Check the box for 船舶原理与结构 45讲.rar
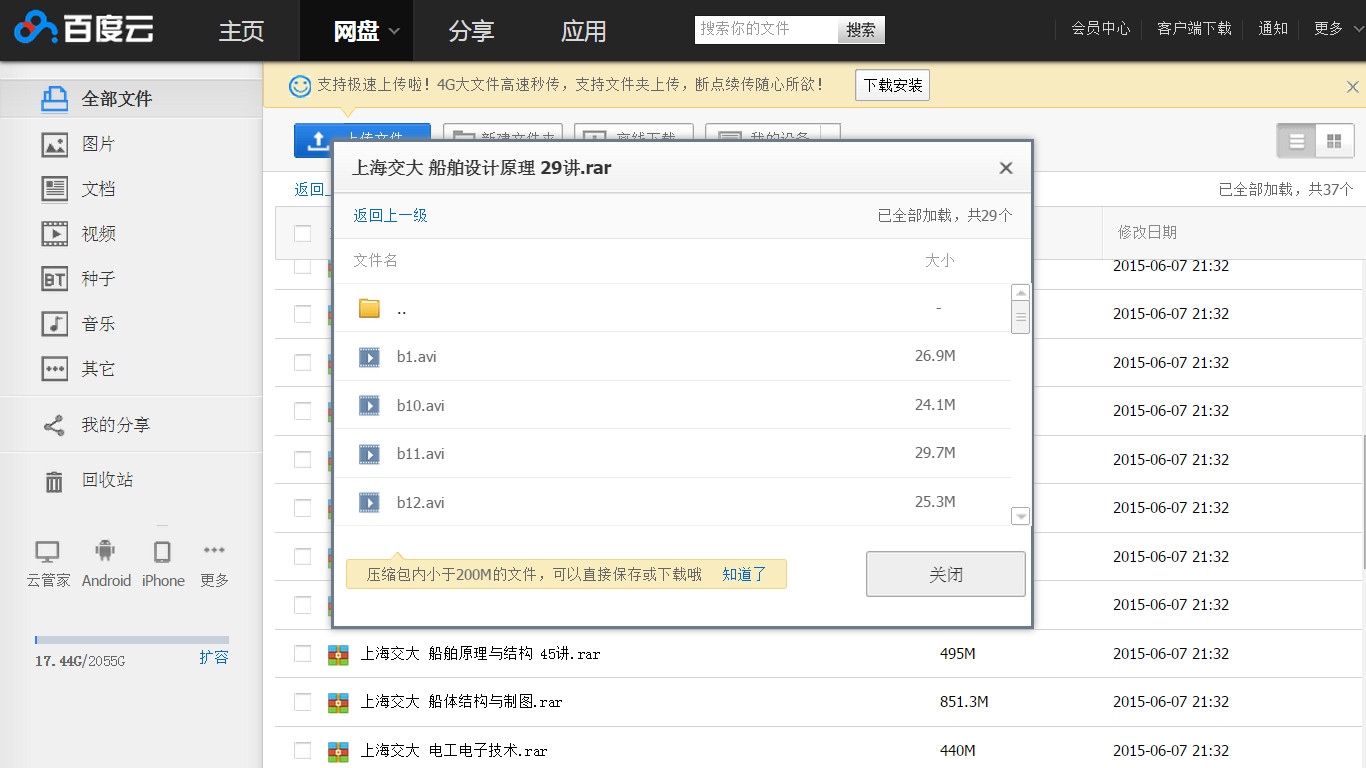This screenshot has height=768, width=1366. tap(302, 653)
